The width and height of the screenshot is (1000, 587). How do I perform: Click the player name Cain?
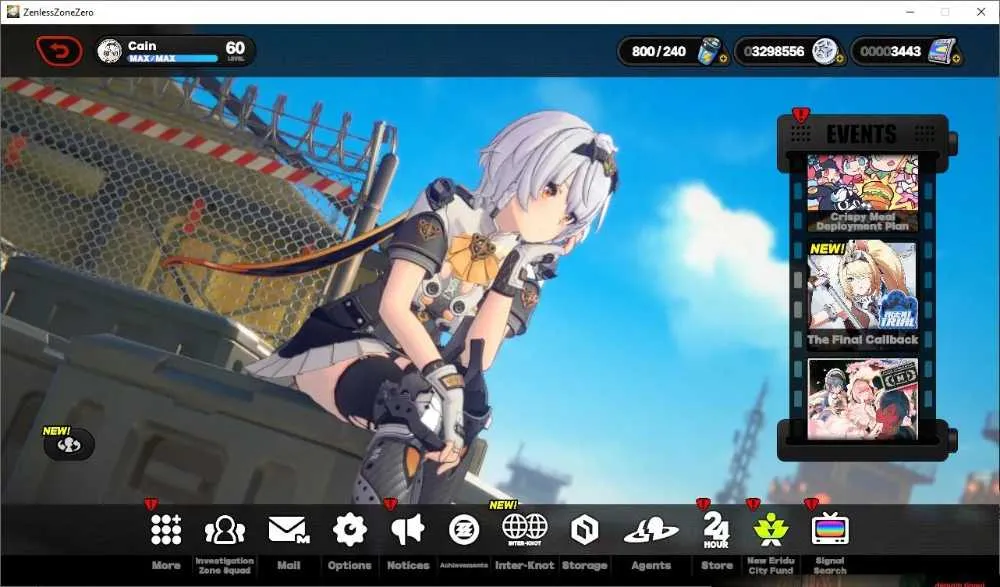pyautogui.click(x=142, y=45)
